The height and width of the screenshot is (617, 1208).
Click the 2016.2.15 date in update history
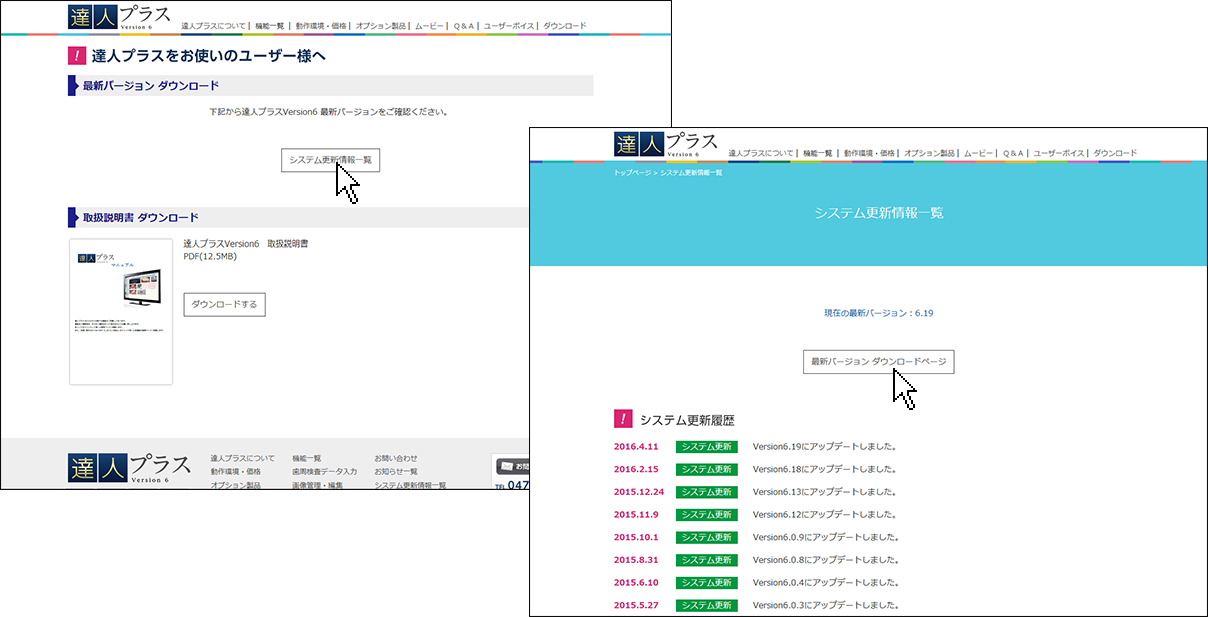[x=636, y=469]
